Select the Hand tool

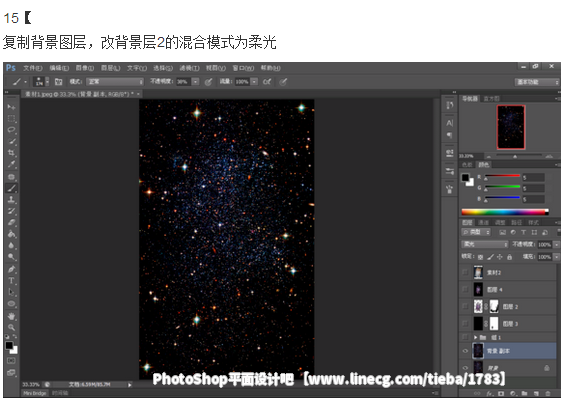11,316
